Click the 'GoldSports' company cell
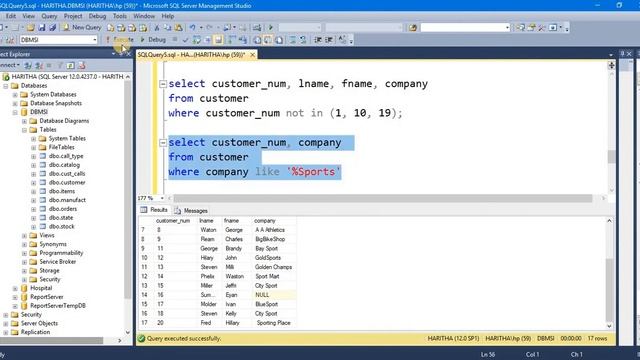The image size is (640, 360). pyautogui.click(x=274, y=258)
